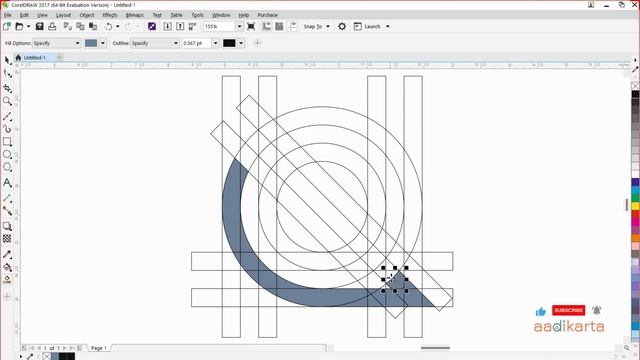Select the Polygon tool
The height and width of the screenshot is (360, 640).
click(x=7, y=167)
